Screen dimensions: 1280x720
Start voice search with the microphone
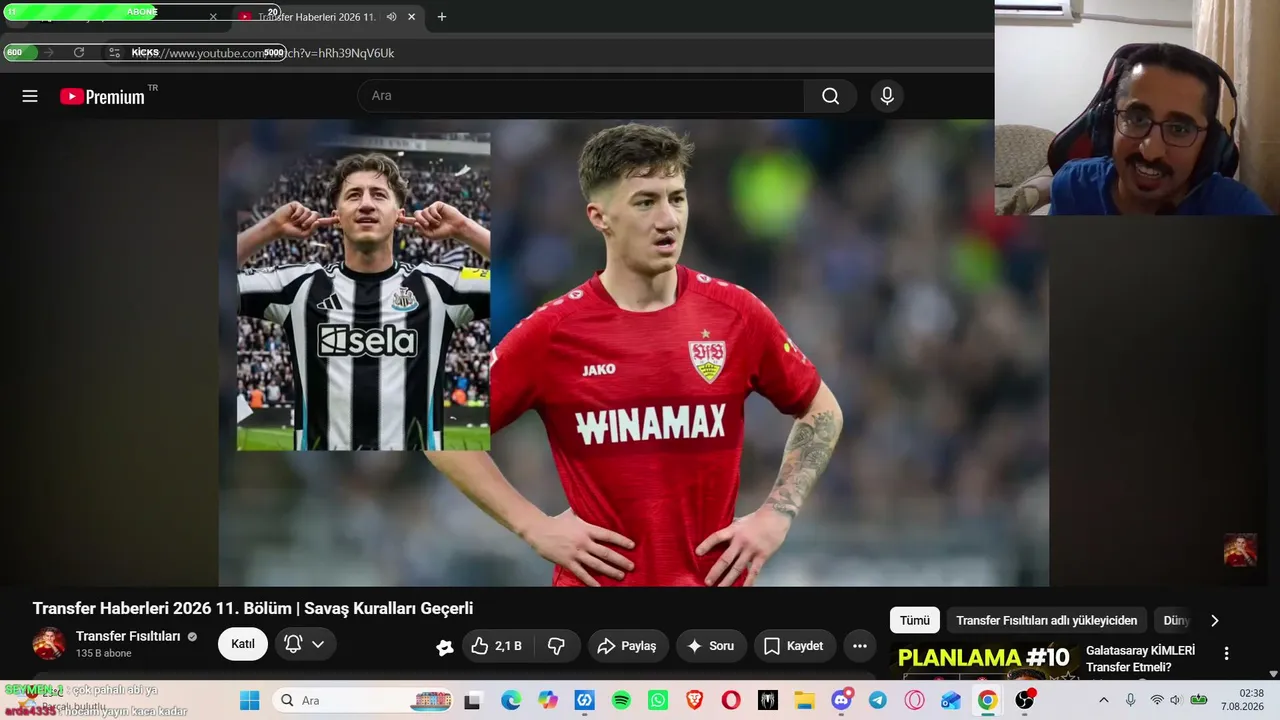886,96
